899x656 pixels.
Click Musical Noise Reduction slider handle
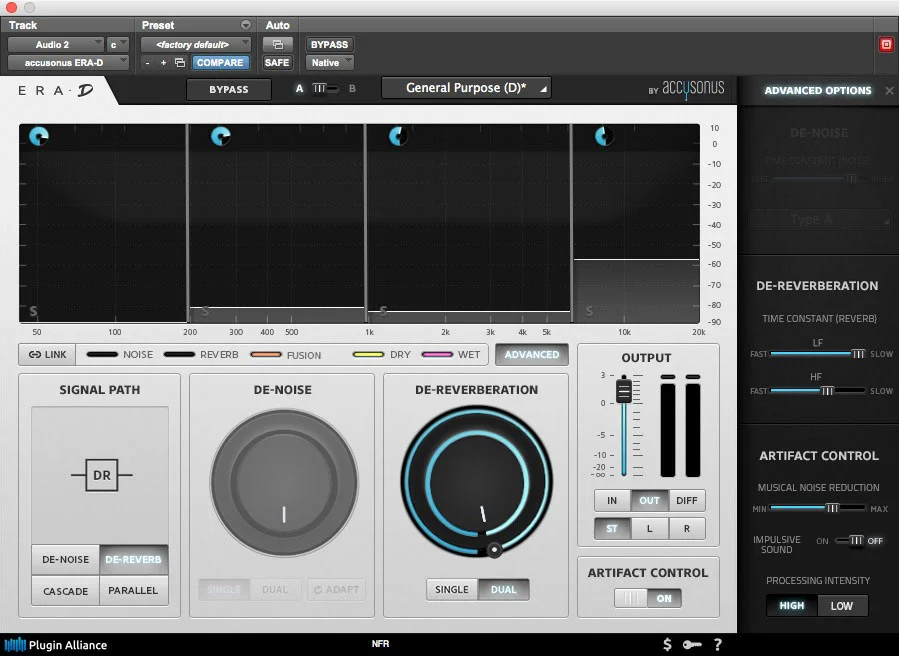click(832, 508)
